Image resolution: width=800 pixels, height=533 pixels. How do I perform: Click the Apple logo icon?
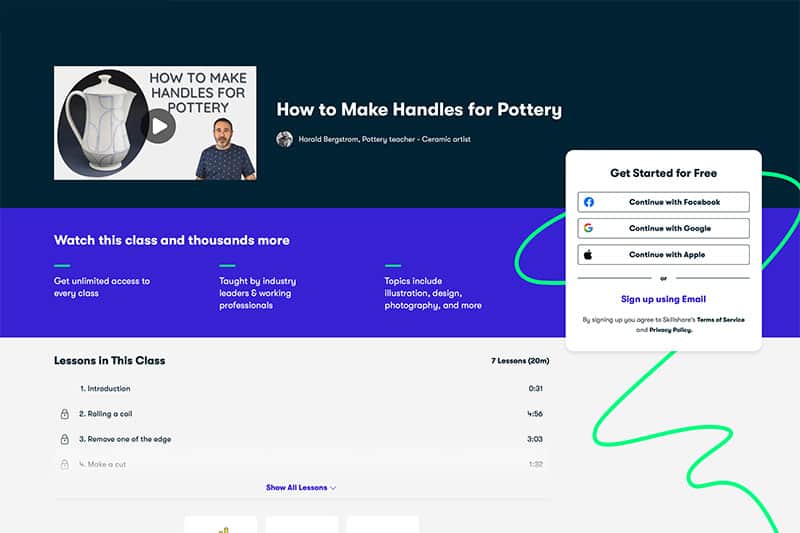click(588, 254)
